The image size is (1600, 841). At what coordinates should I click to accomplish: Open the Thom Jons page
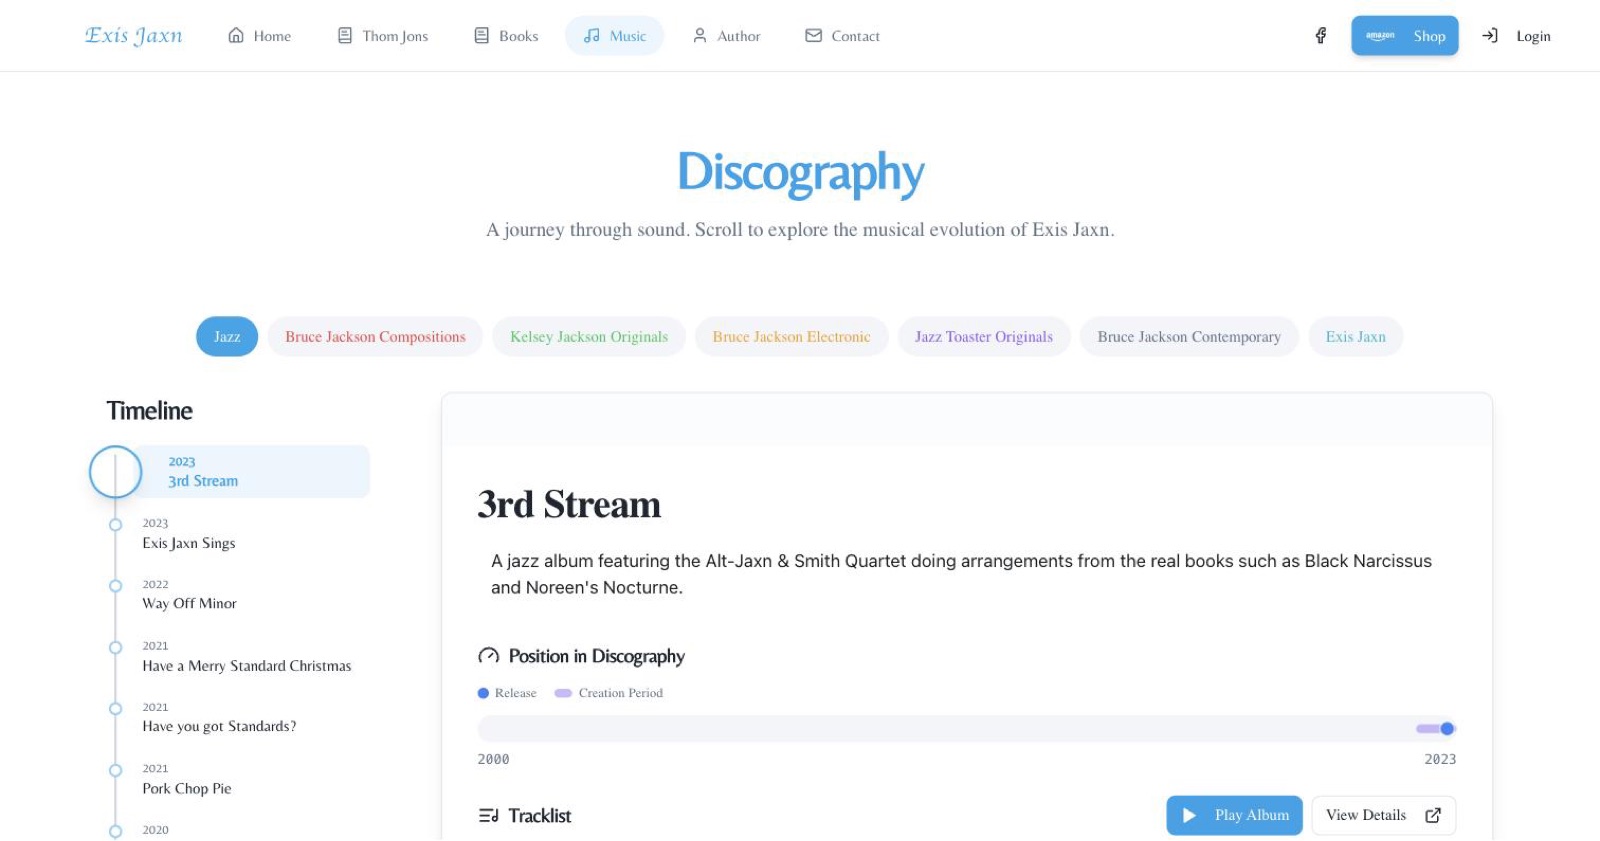pyautogui.click(x=383, y=36)
